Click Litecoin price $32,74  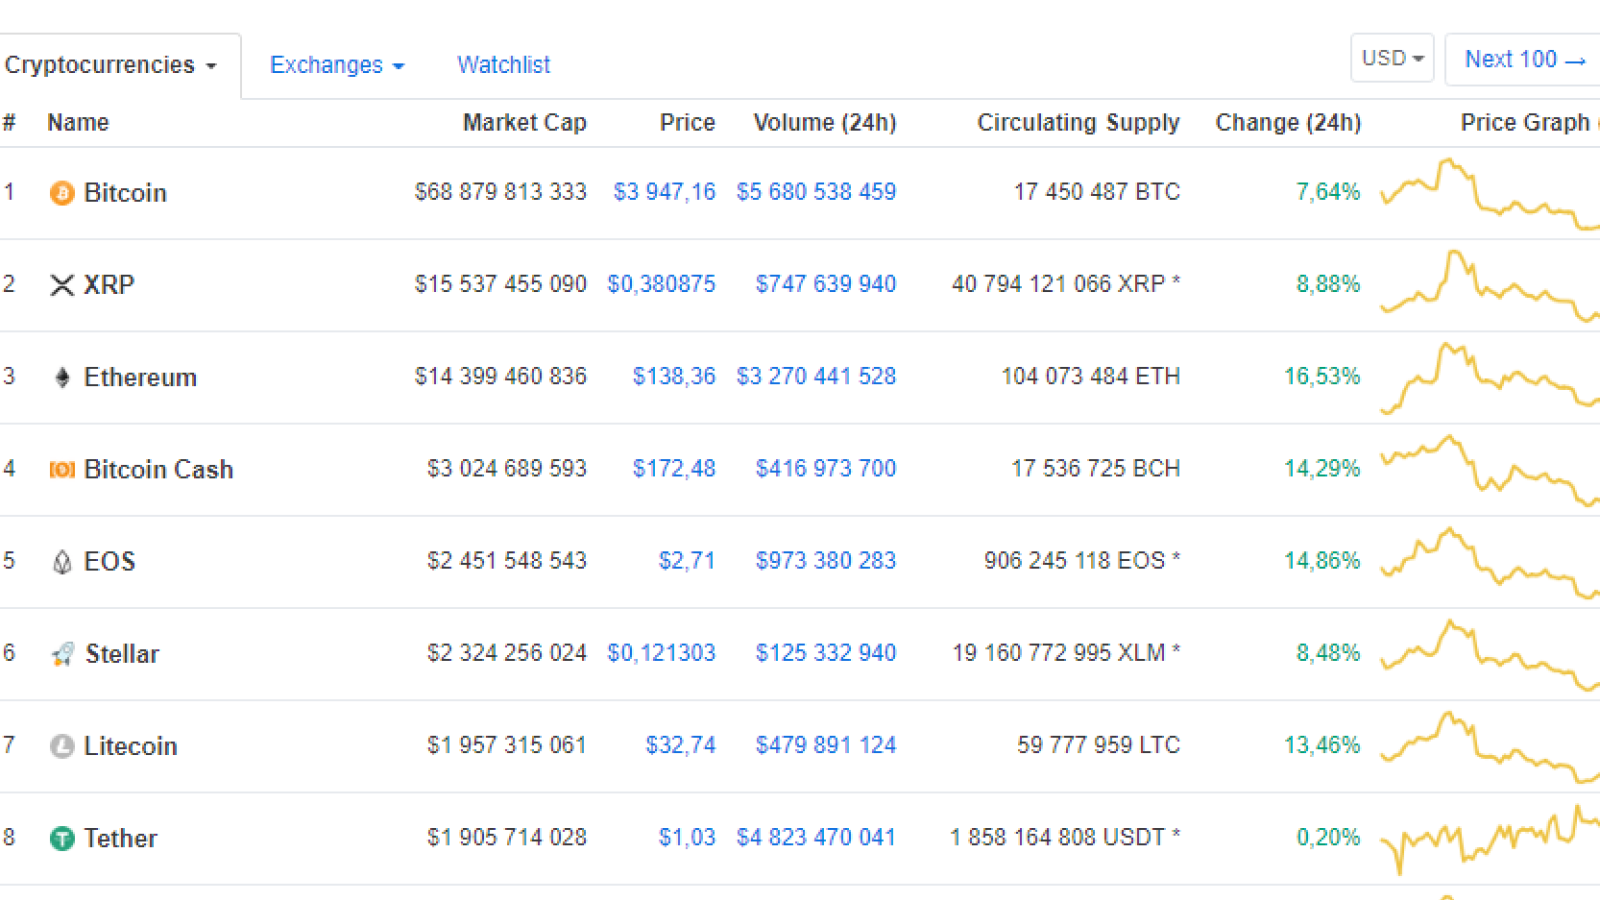pyautogui.click(x=680, y=745)
